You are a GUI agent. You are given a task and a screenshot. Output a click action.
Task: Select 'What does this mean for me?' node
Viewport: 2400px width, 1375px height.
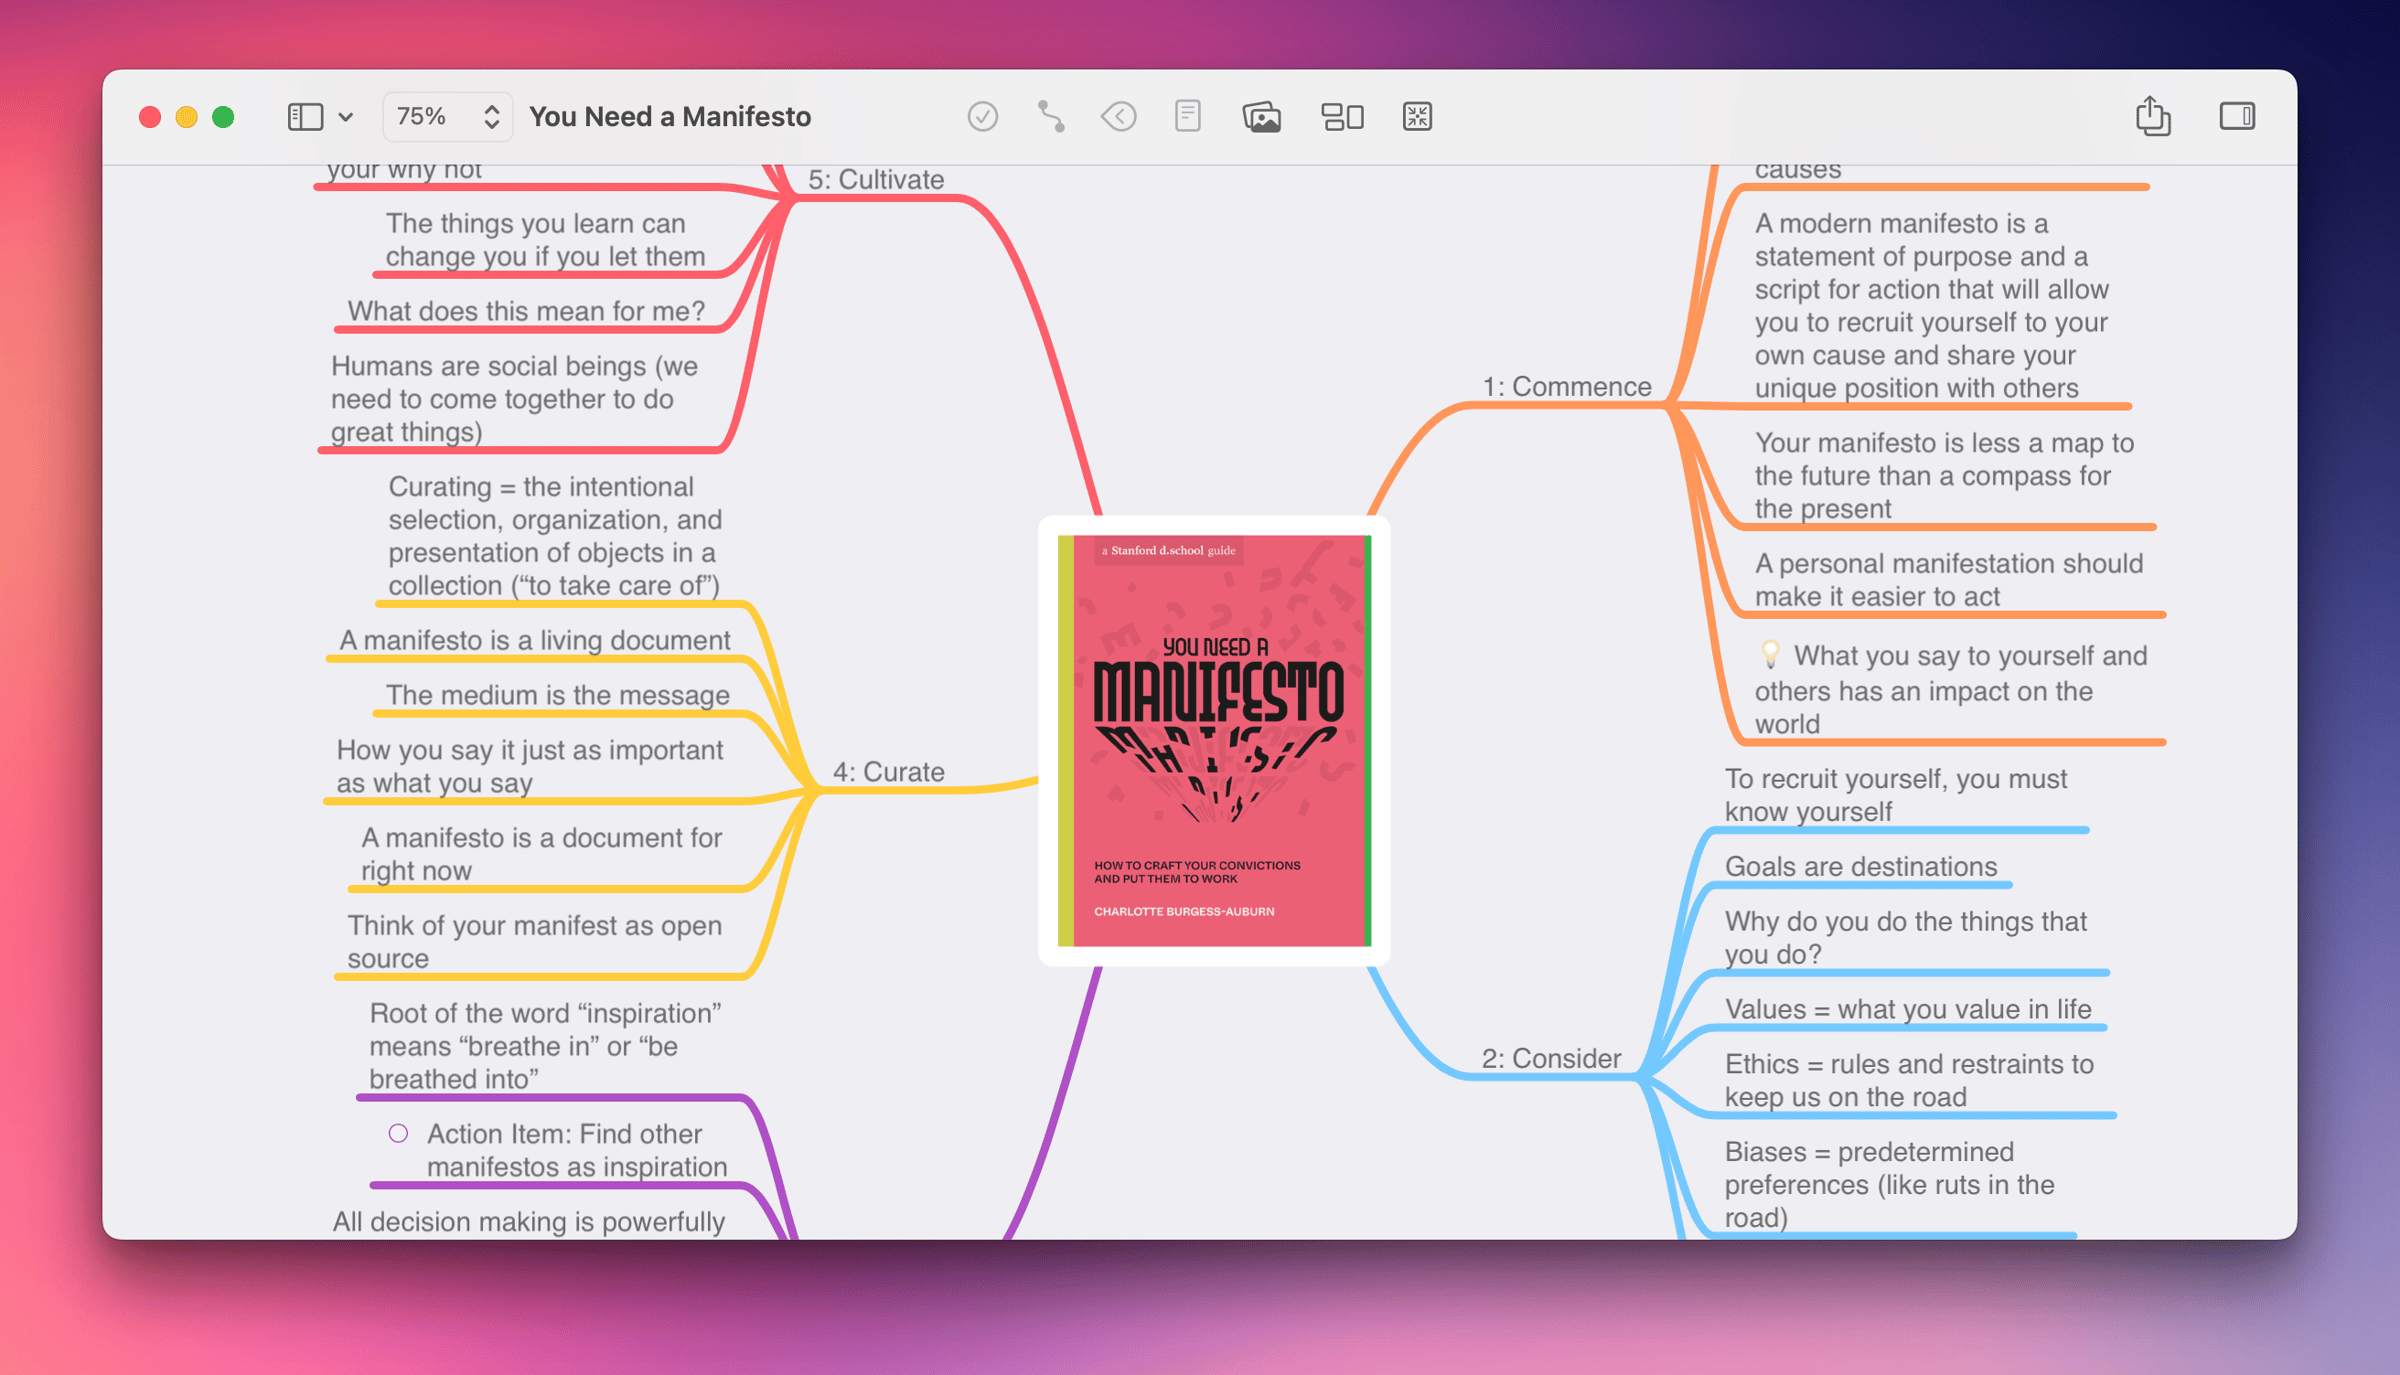(x=526, y=311)
